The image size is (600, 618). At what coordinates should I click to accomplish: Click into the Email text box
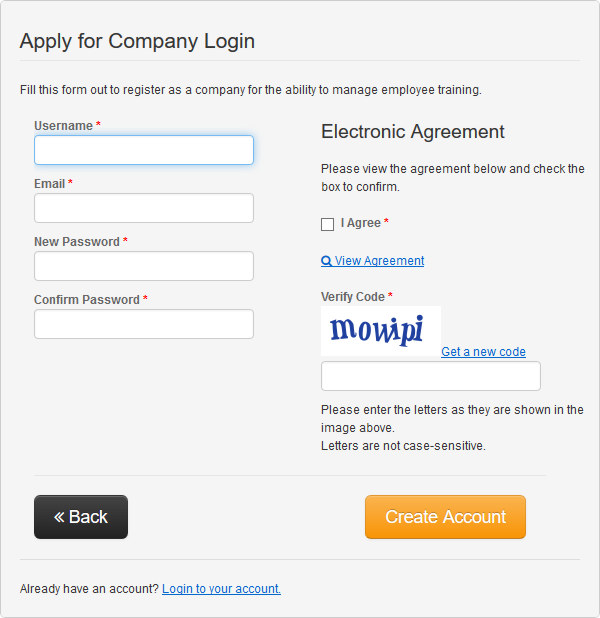(x=144, y=208)
